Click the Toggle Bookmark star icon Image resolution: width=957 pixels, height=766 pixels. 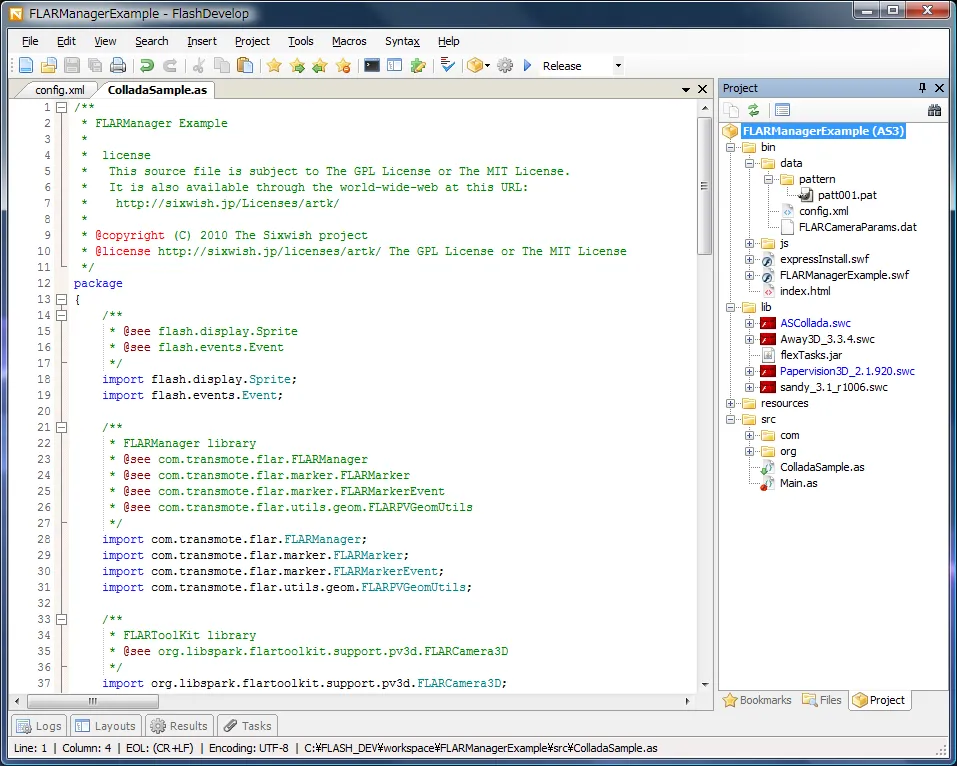tap(274, 65)
